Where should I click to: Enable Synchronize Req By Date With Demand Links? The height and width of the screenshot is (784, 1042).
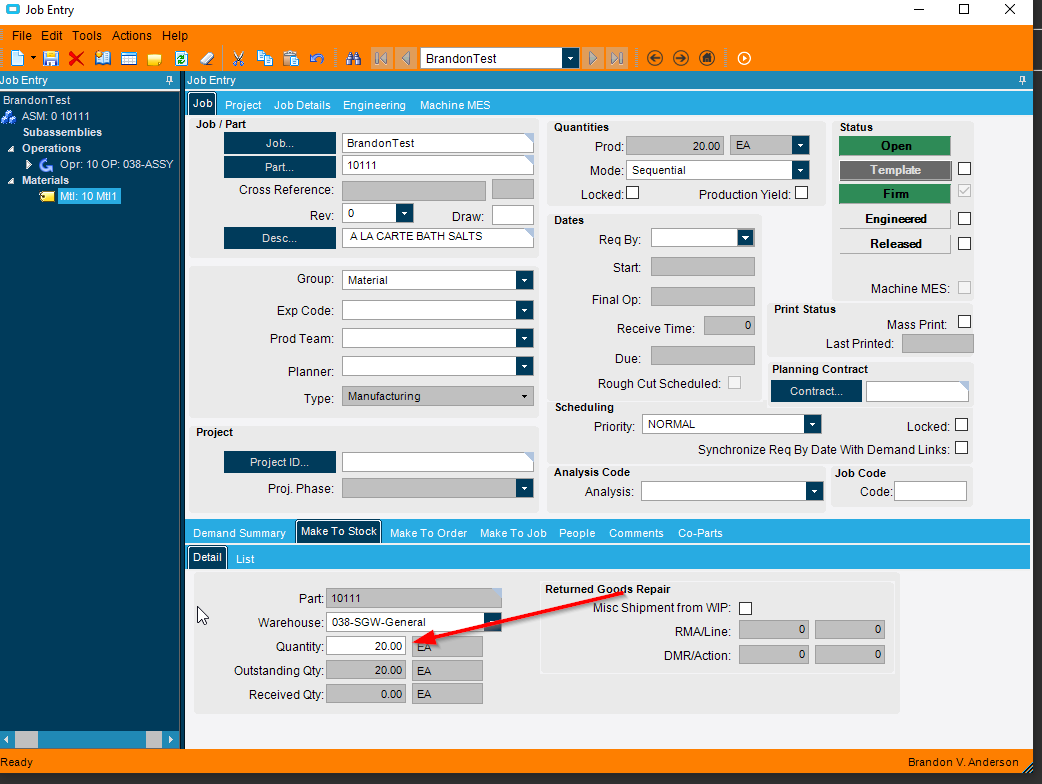[x=961, y=448]
